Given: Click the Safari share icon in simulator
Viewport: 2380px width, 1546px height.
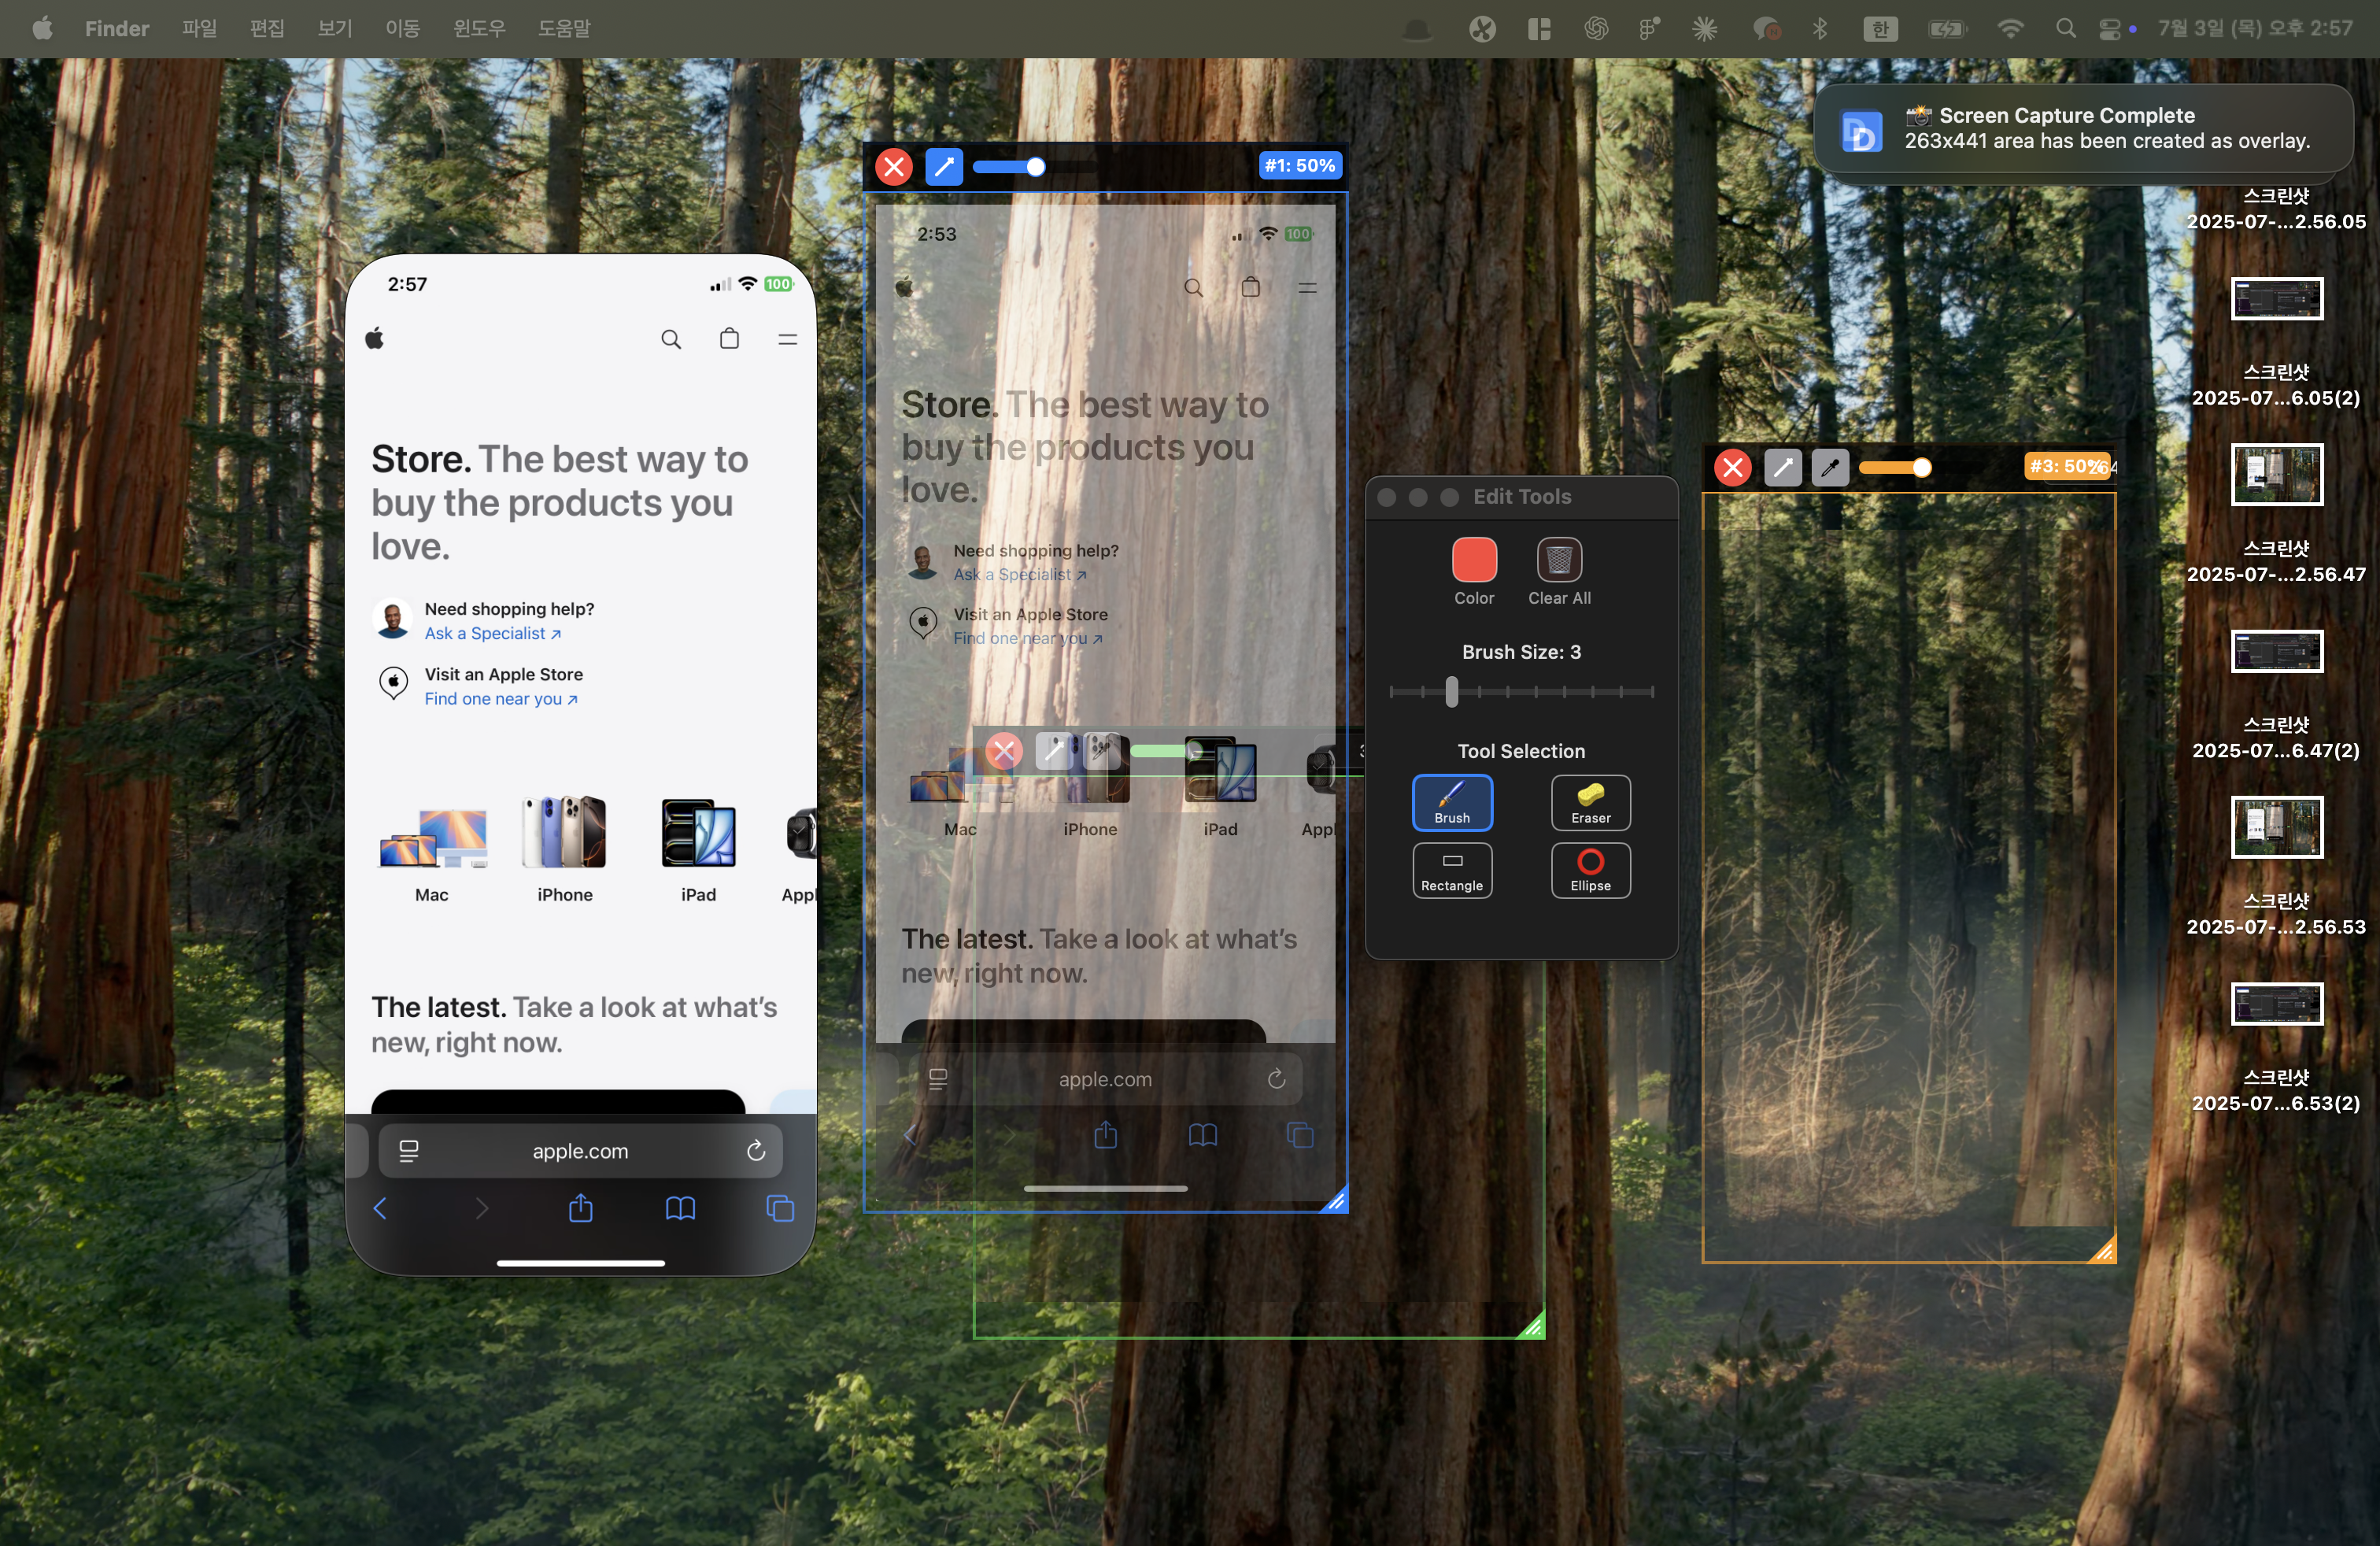Looking at the screenshot, I should pos(580,1209).
